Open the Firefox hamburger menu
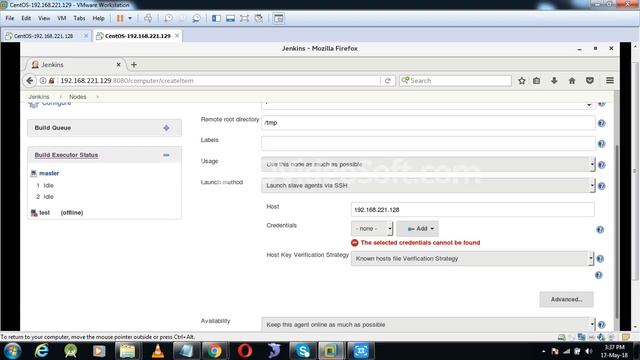 pos(610,81)
